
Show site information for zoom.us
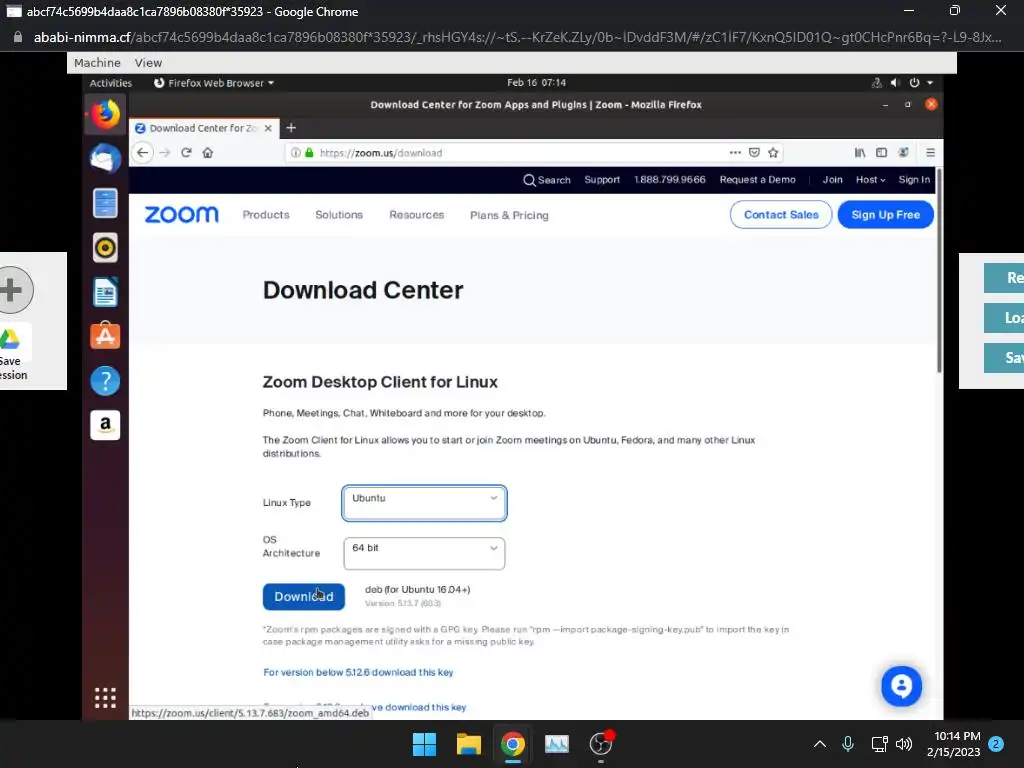[x=295, y=153]
